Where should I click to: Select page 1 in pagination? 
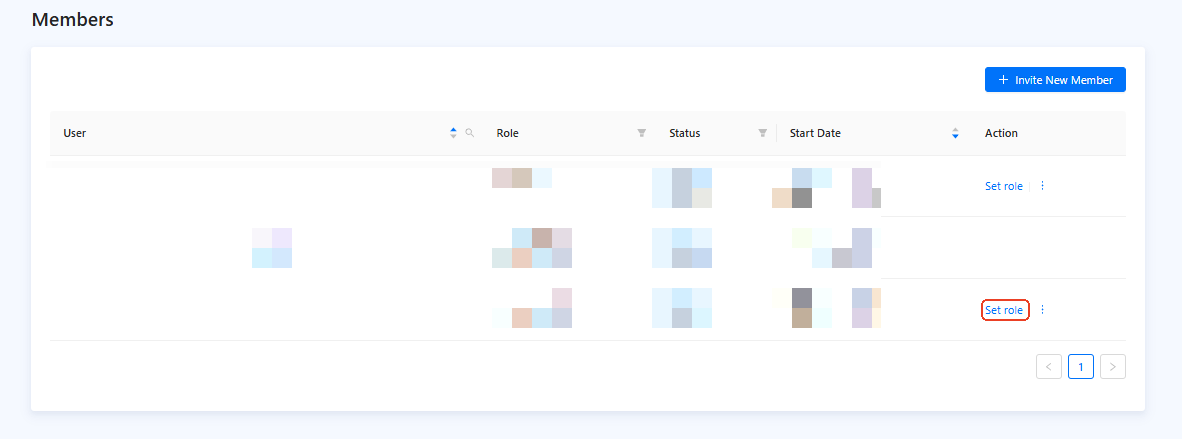coord(1081,367)
